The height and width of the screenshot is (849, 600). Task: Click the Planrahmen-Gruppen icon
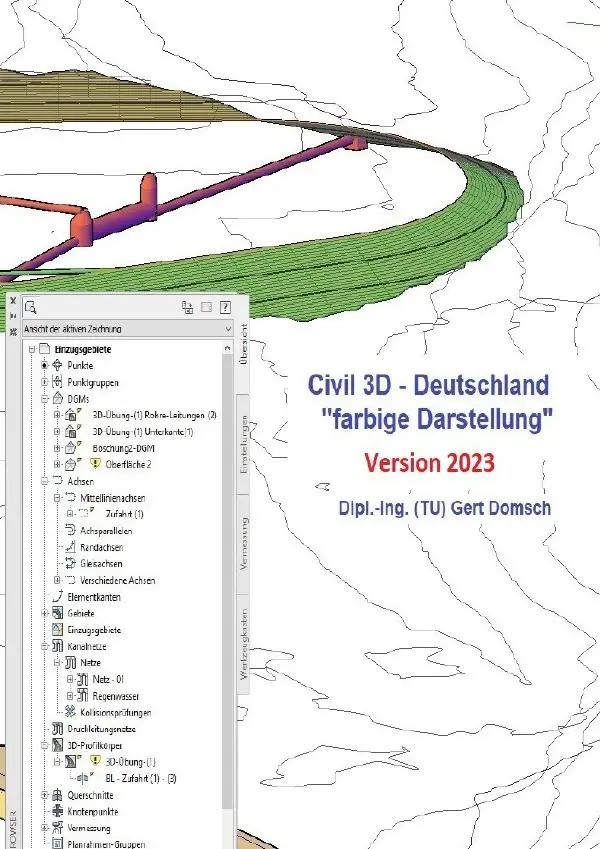(x=57, y=843)
